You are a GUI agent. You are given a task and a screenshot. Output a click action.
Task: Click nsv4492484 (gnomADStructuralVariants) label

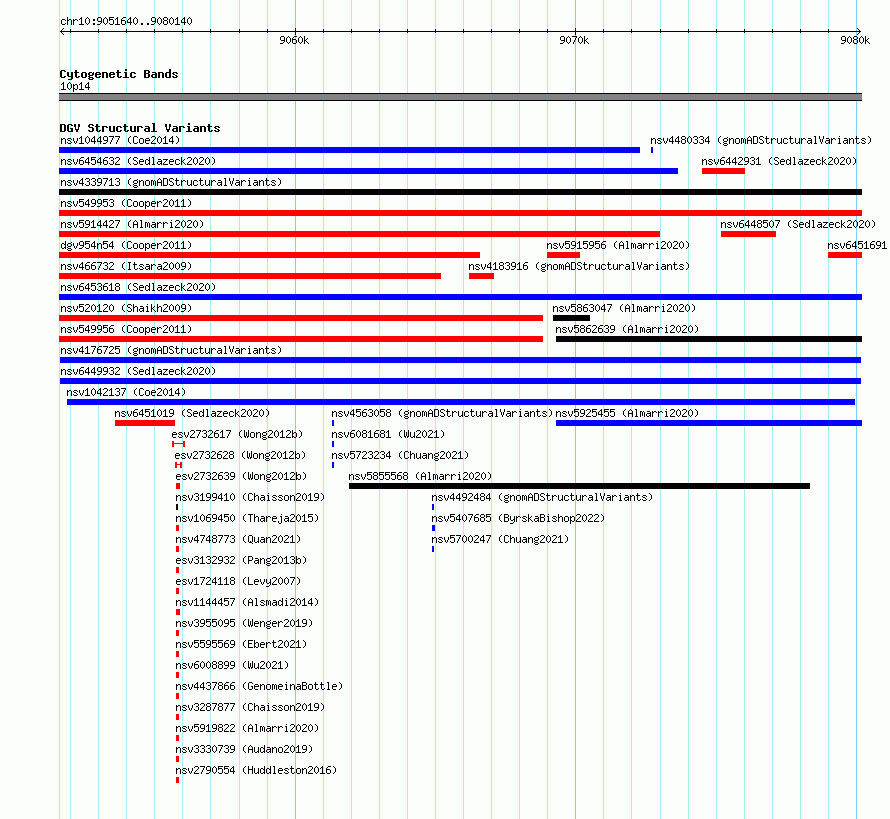coord(542,497)
